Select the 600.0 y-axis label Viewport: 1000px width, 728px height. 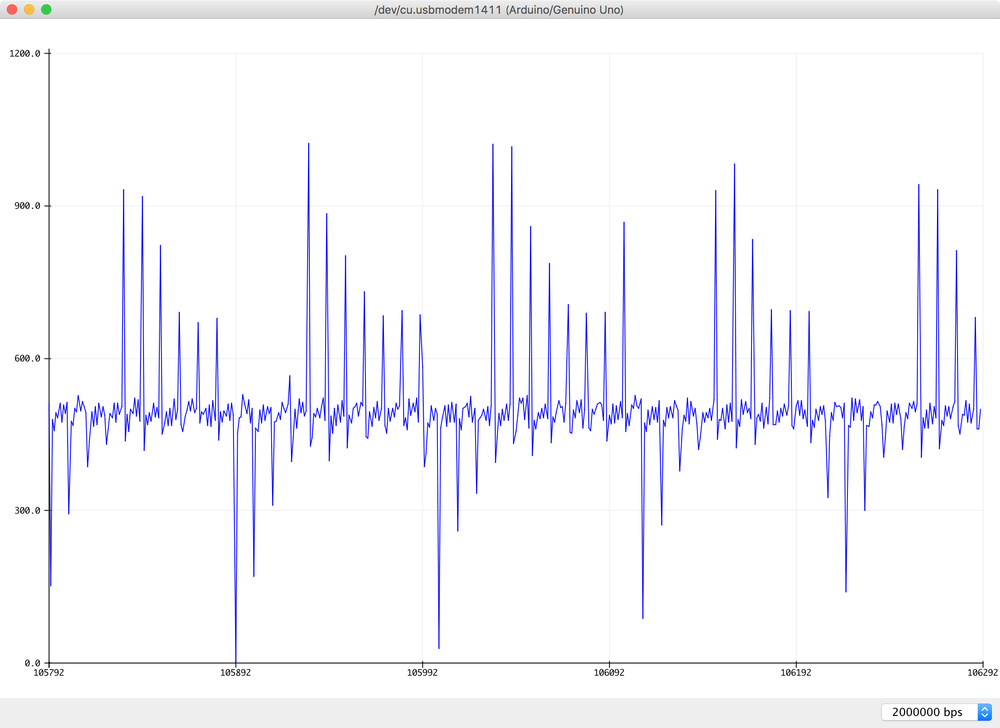pos(26,359)
